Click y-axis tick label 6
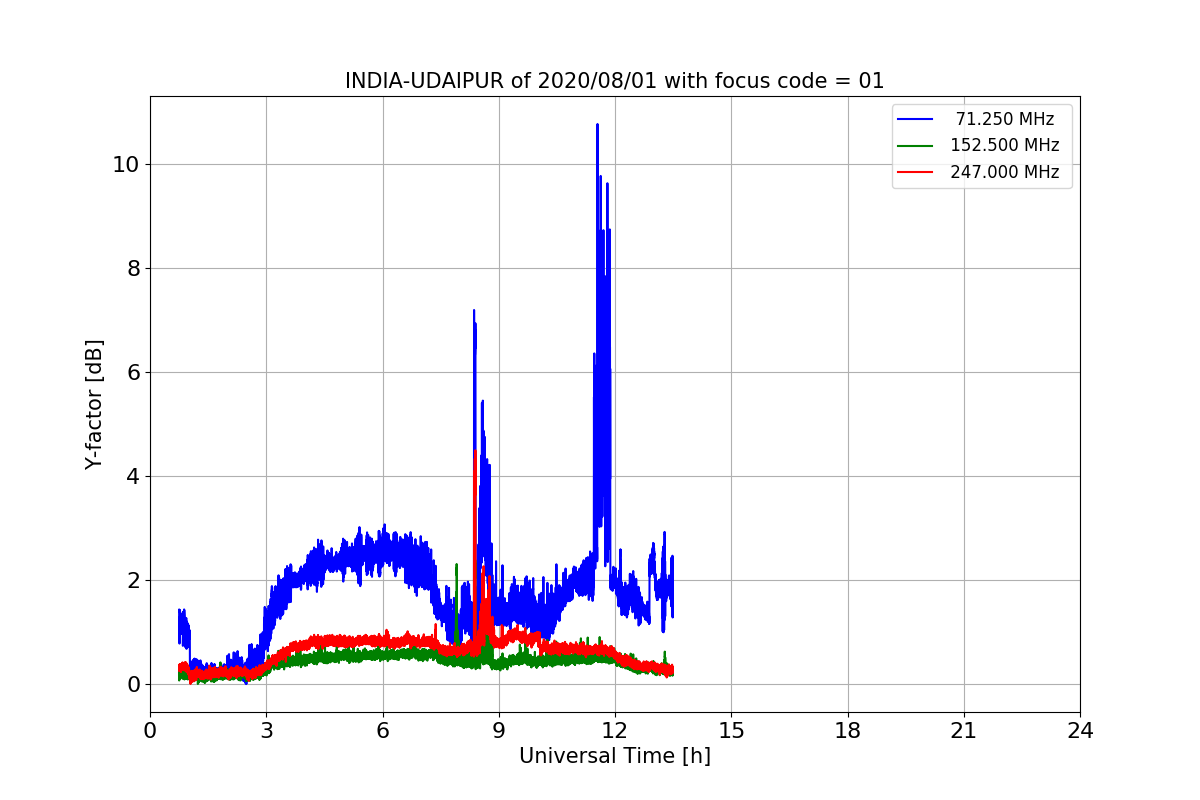Screen dimensions: 1200x800 point(132,372)
